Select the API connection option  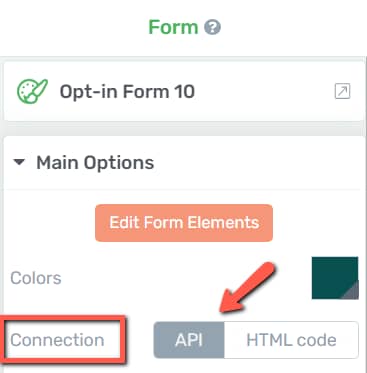pos(189,340)
